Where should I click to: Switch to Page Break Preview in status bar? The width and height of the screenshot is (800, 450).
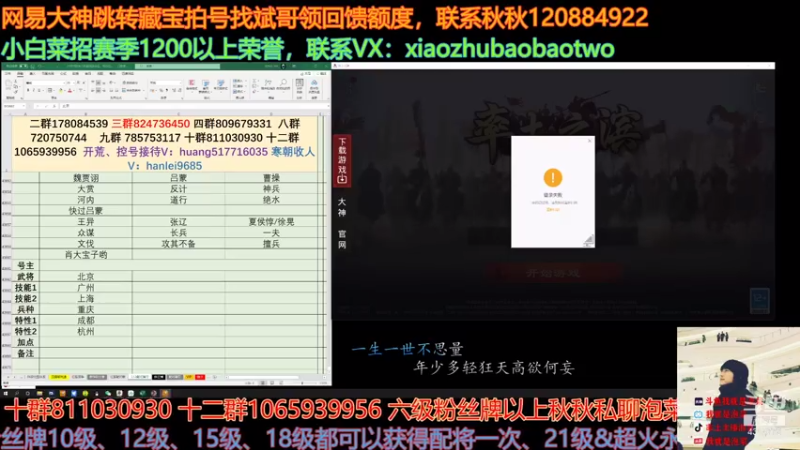click(281, 383)
